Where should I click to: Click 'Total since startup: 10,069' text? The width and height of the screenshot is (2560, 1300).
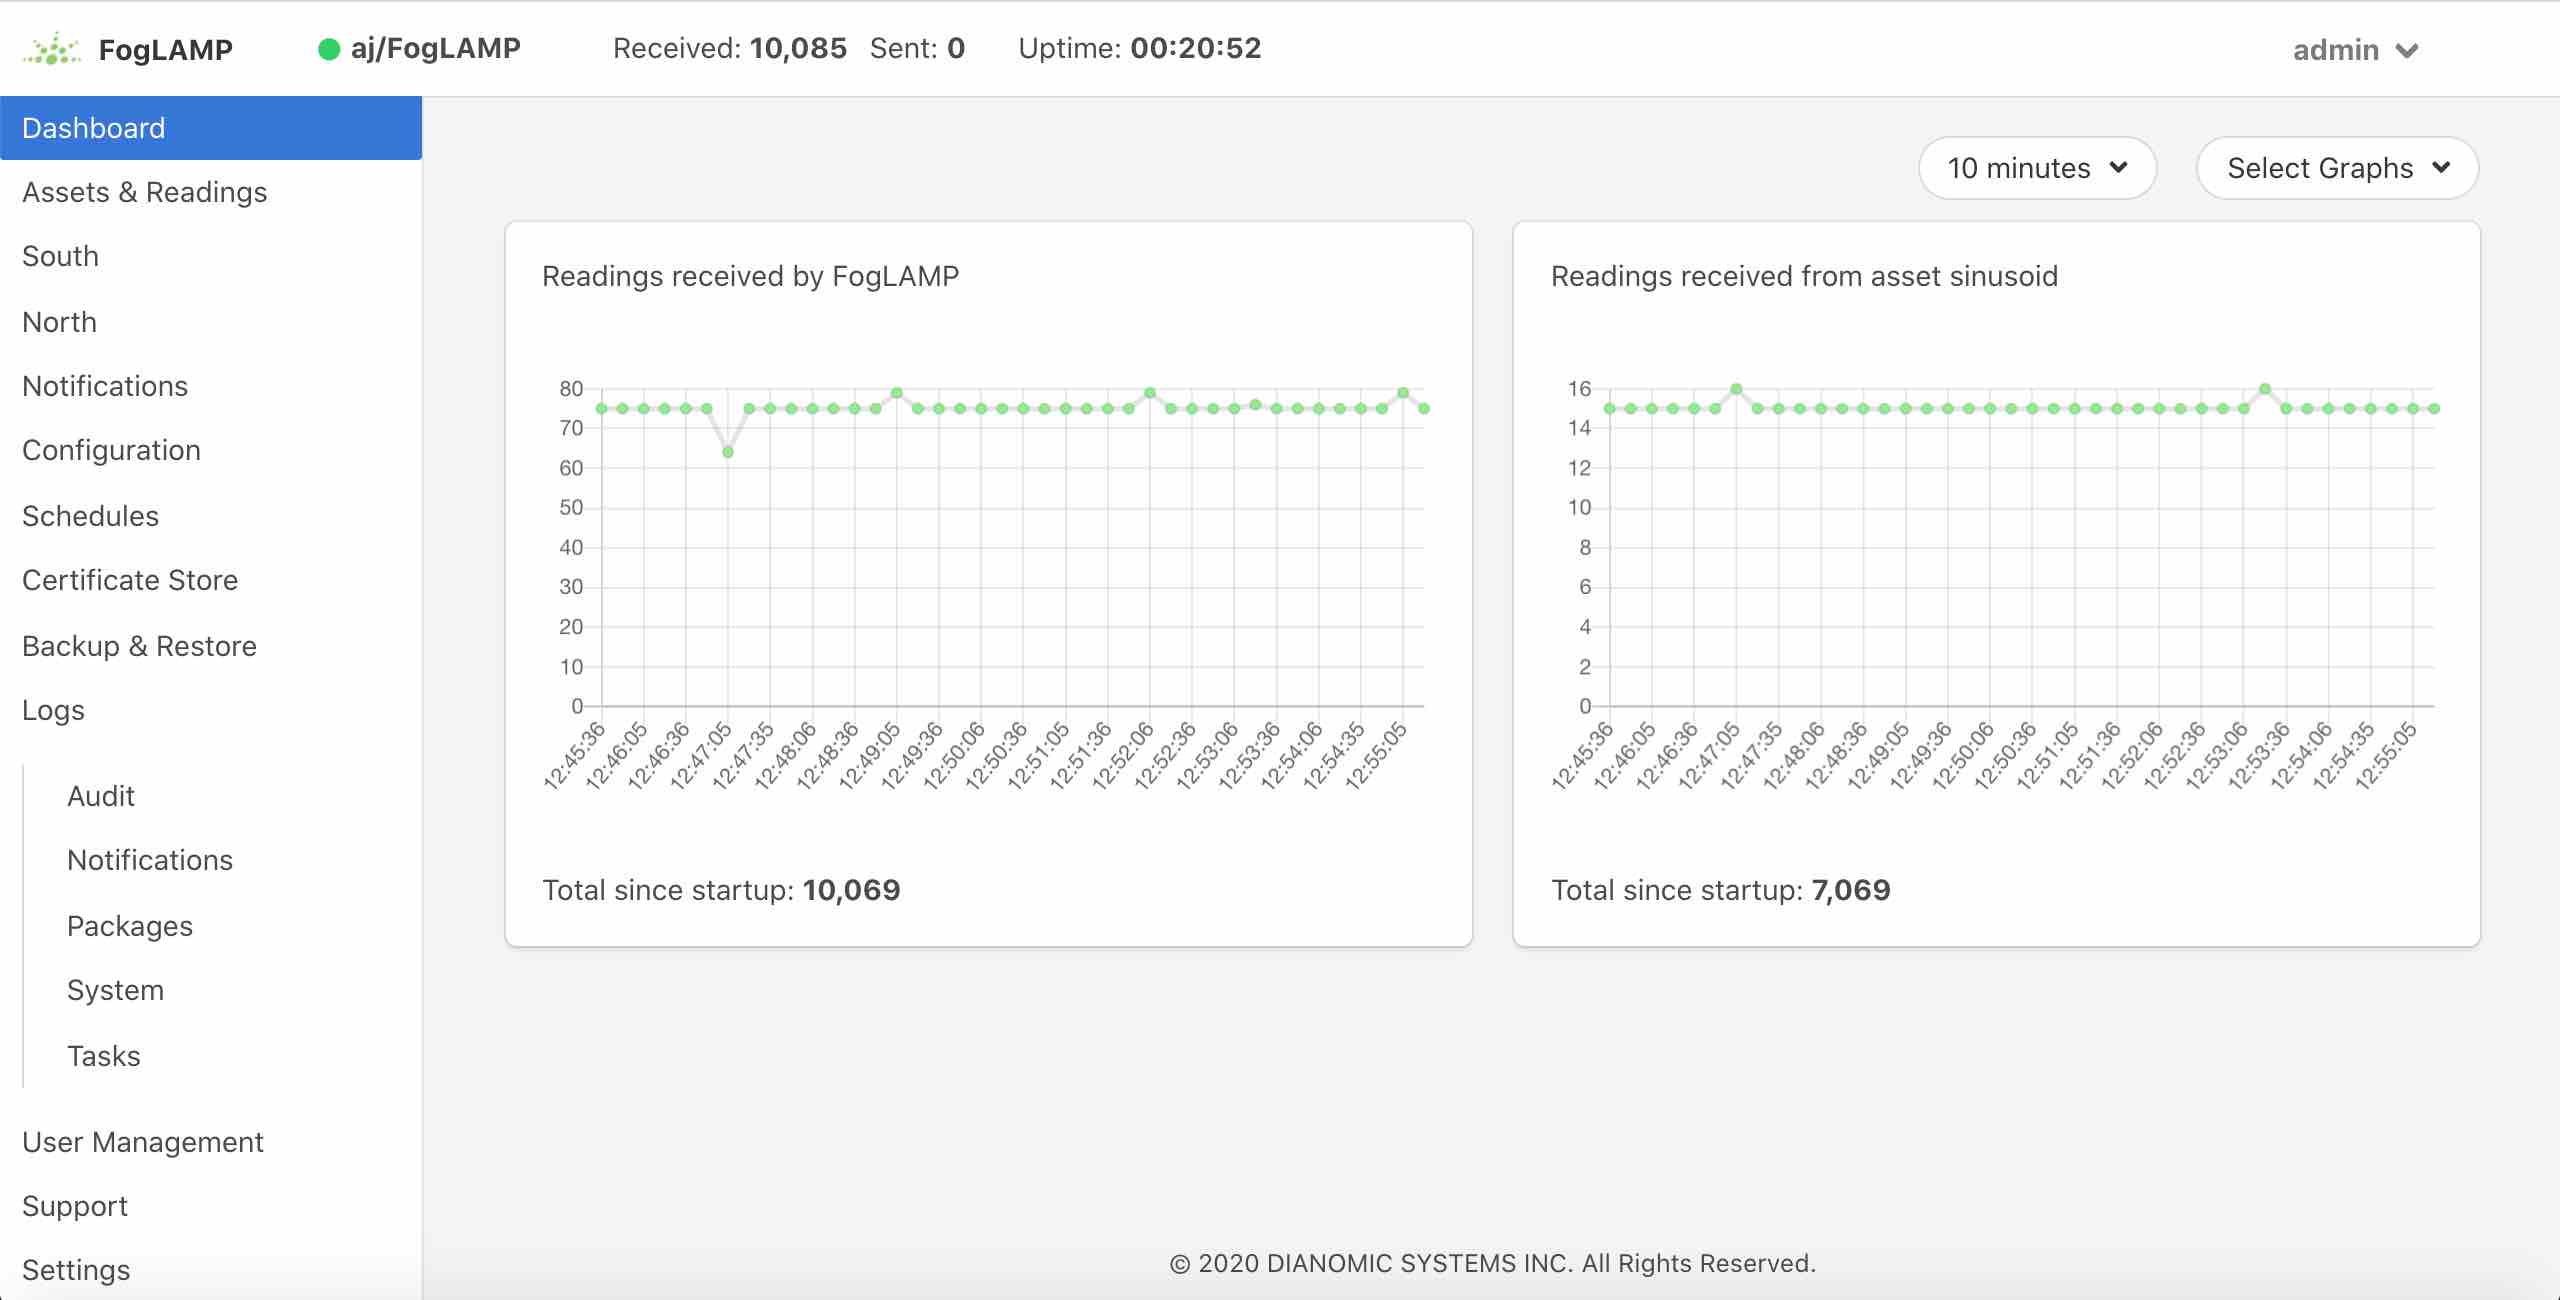pos(721,890)
